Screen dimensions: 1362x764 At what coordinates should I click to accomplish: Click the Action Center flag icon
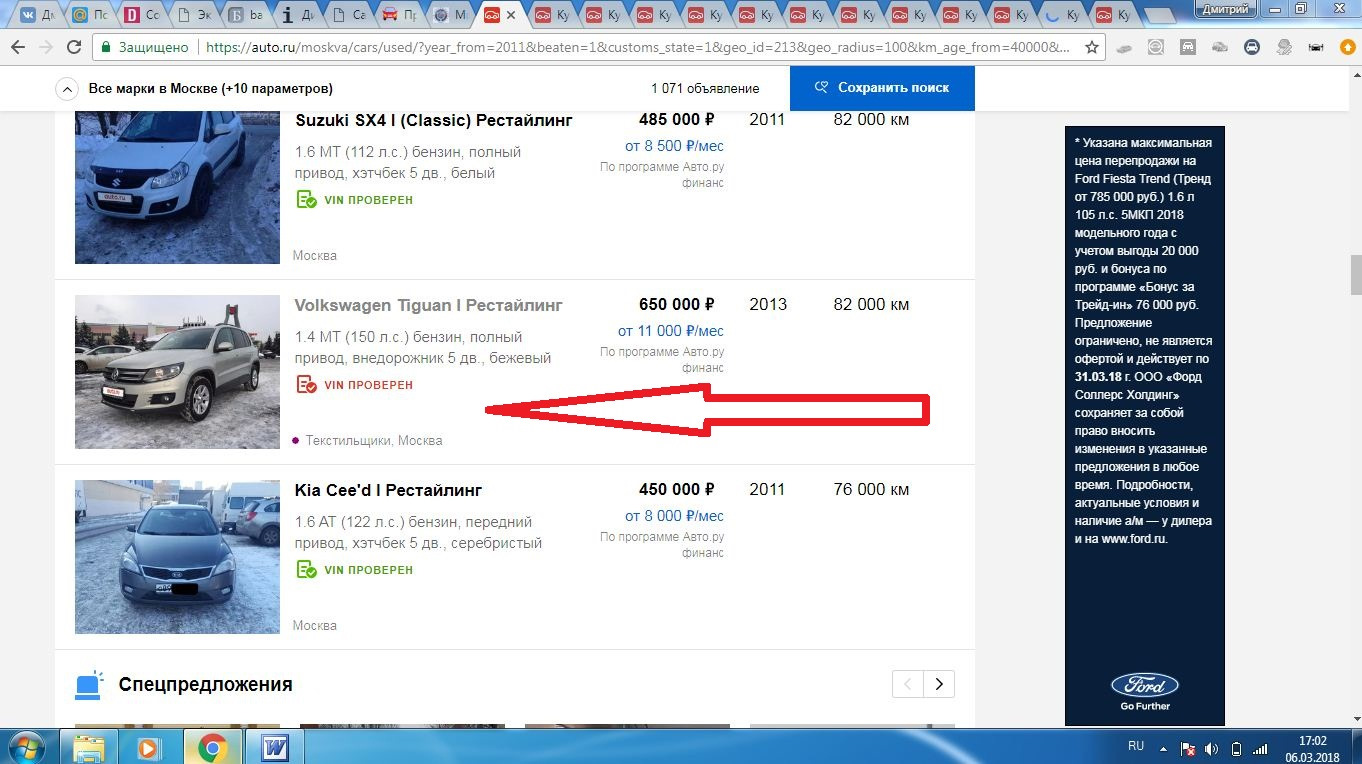[1188, 748]
